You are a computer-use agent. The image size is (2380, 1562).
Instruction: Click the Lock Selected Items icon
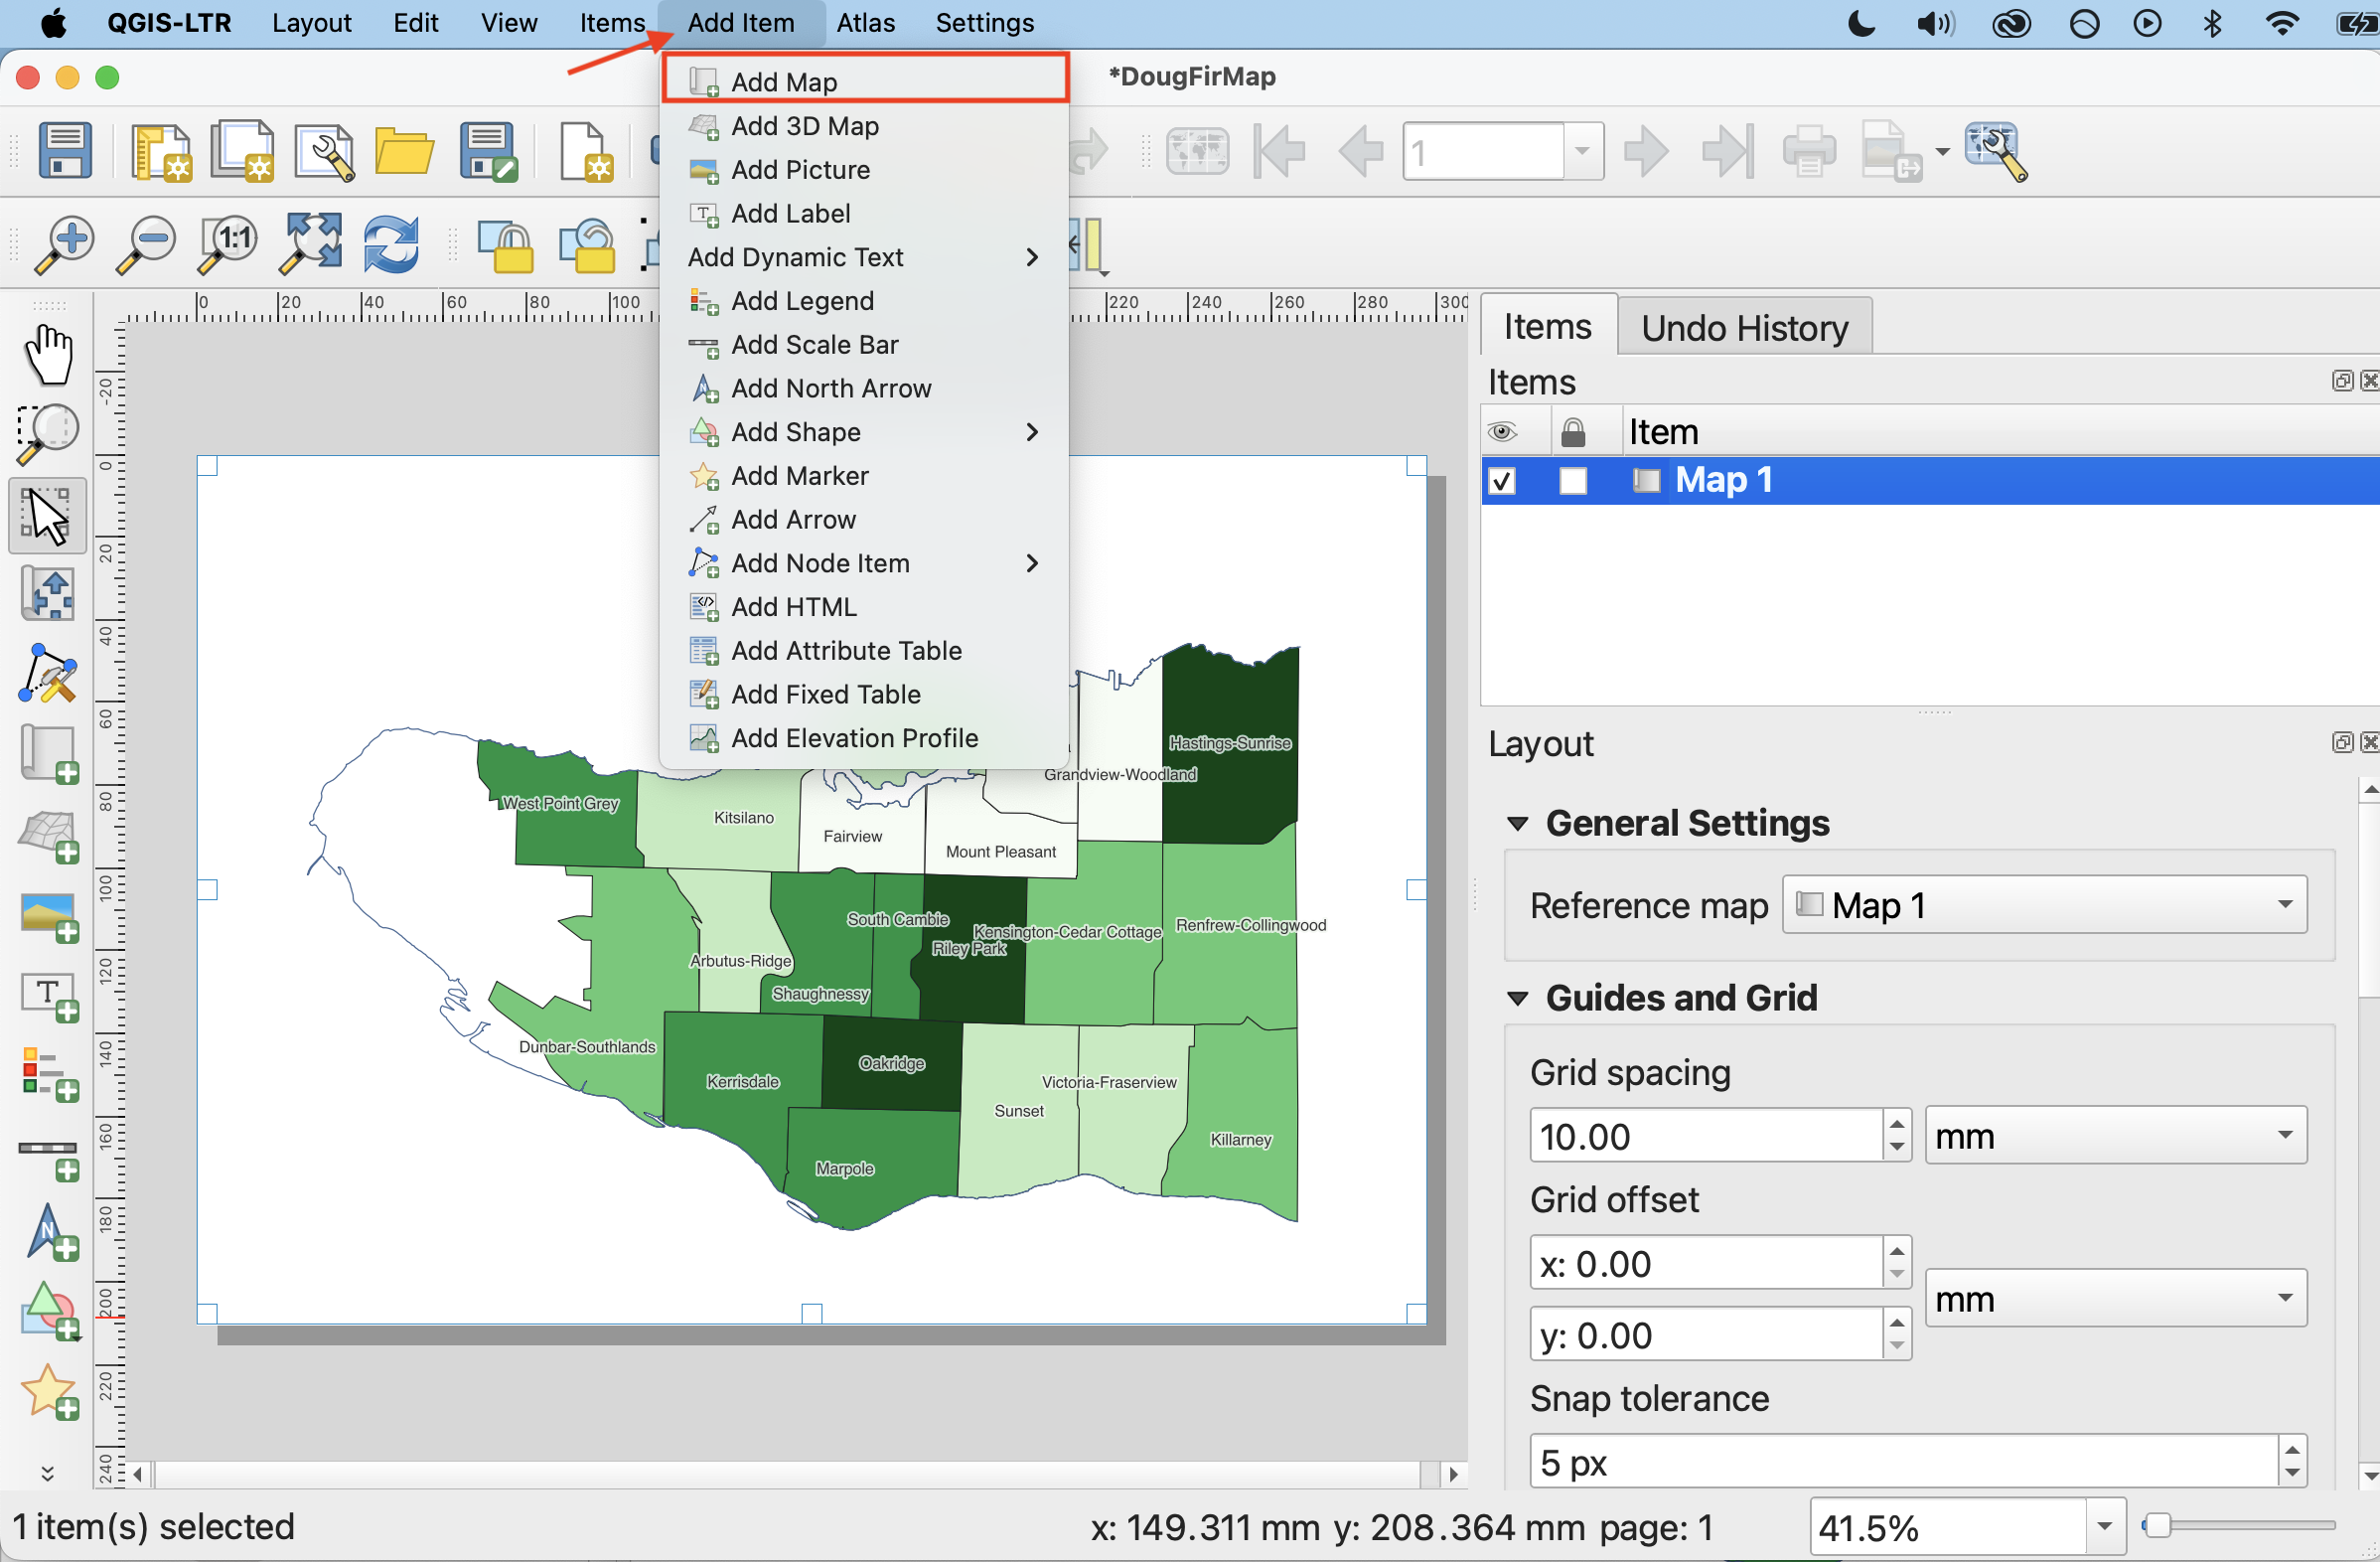tap(506, 246)
